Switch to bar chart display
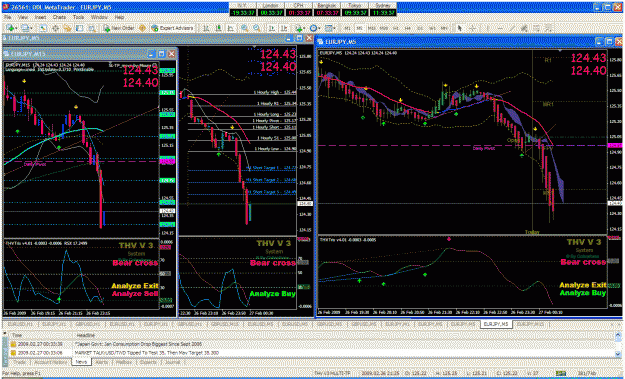Image resolution: width=625 pixels, height=379 pixels. [x=206, y=28]
